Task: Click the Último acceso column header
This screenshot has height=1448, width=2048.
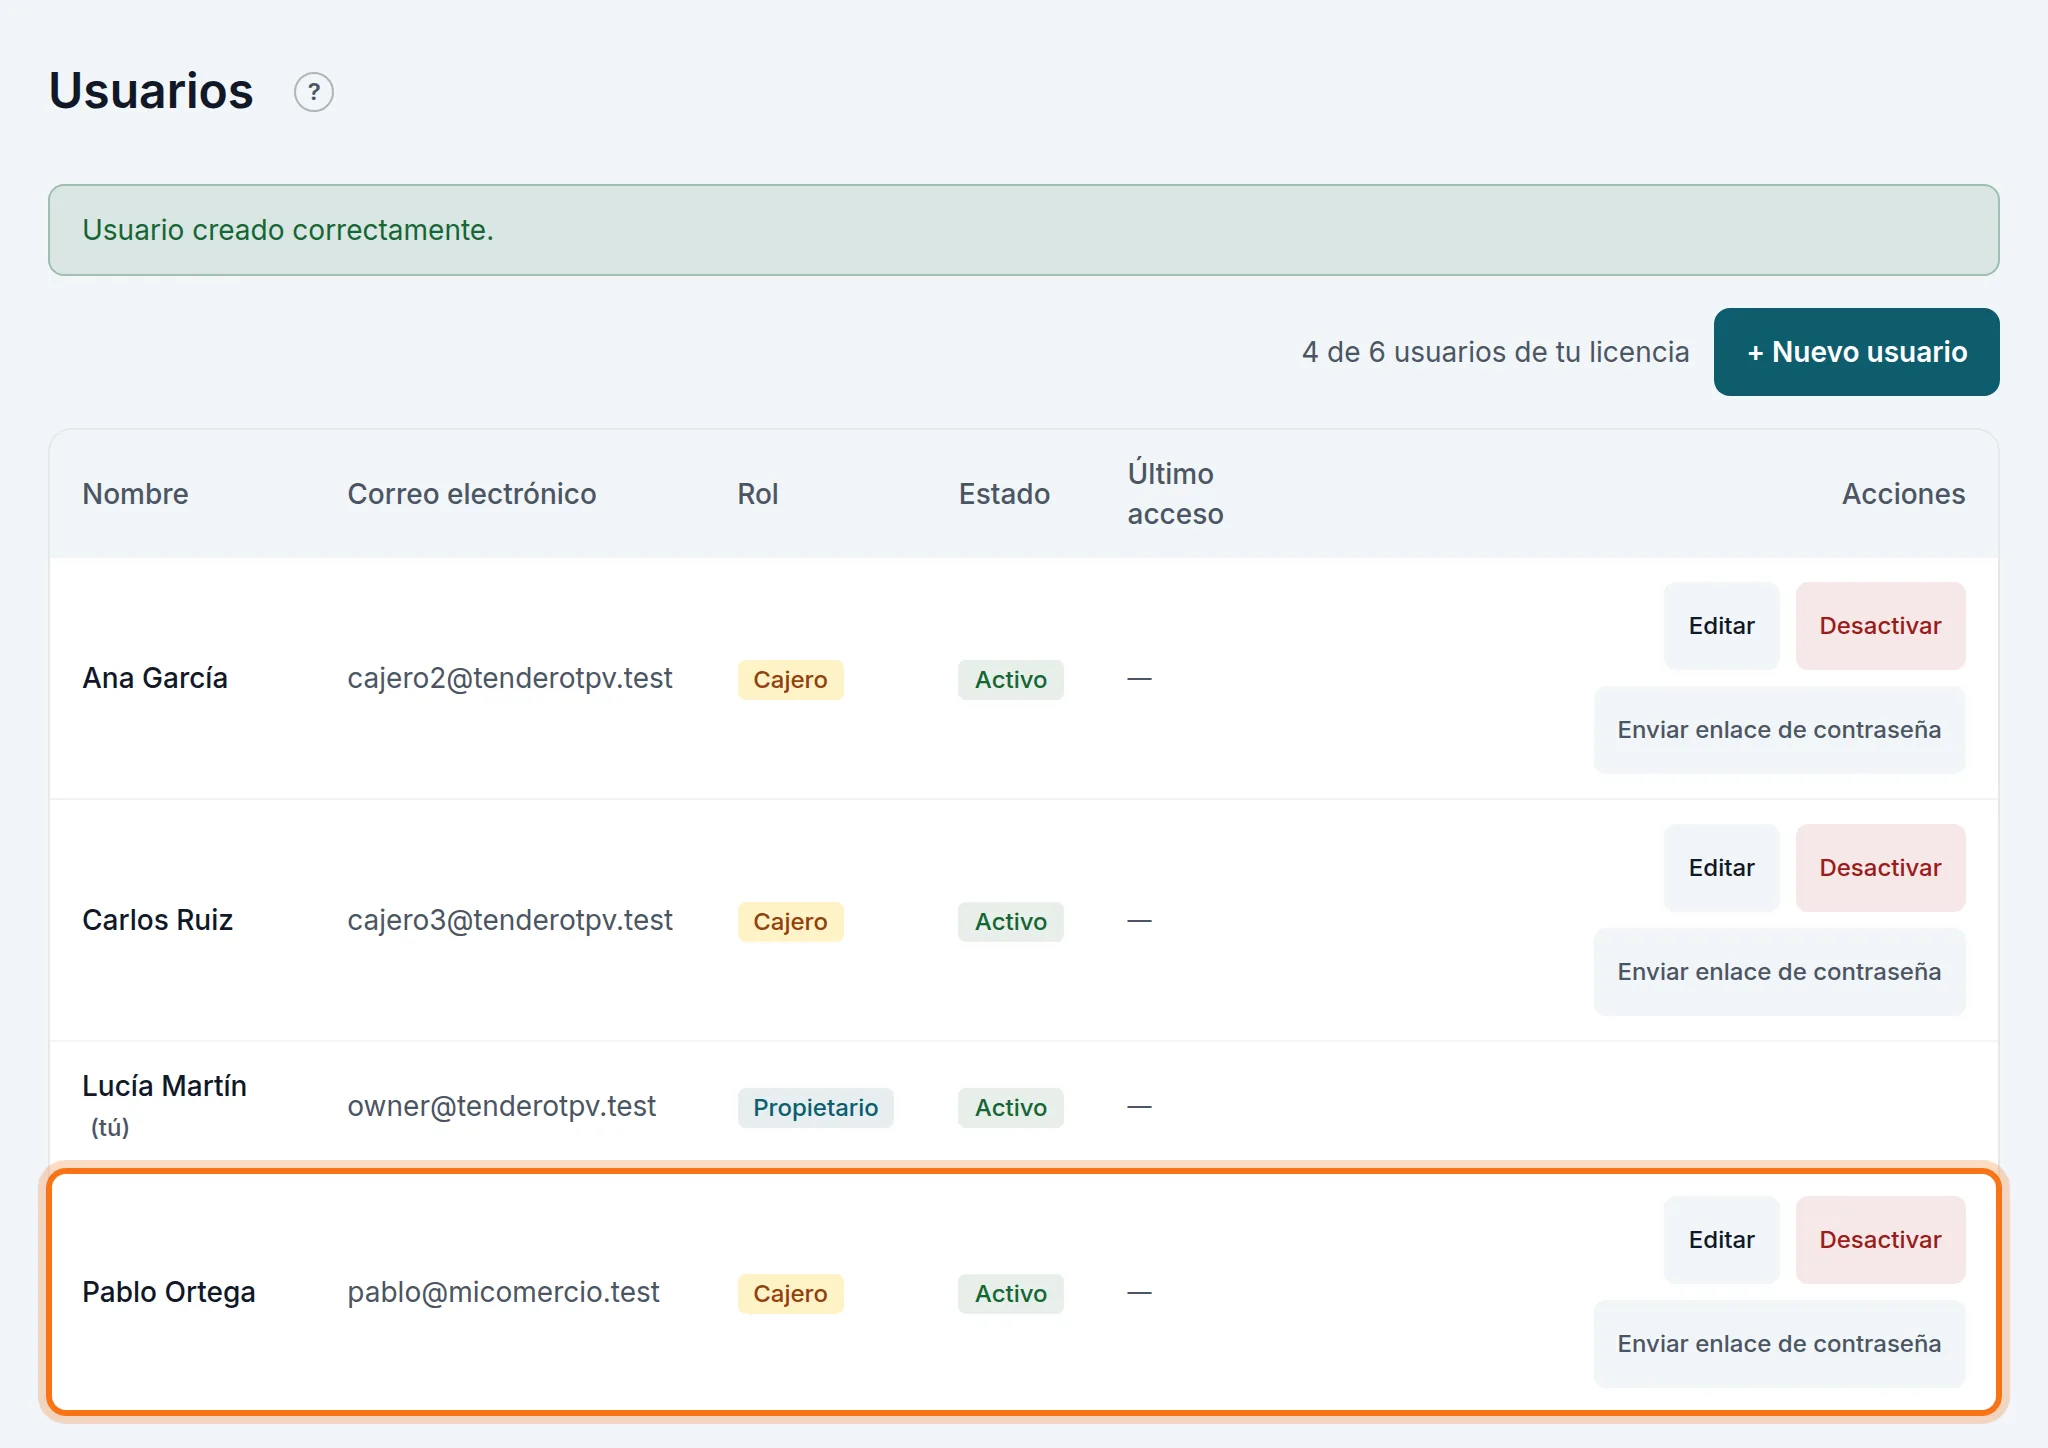Action: click(1175, 494)
